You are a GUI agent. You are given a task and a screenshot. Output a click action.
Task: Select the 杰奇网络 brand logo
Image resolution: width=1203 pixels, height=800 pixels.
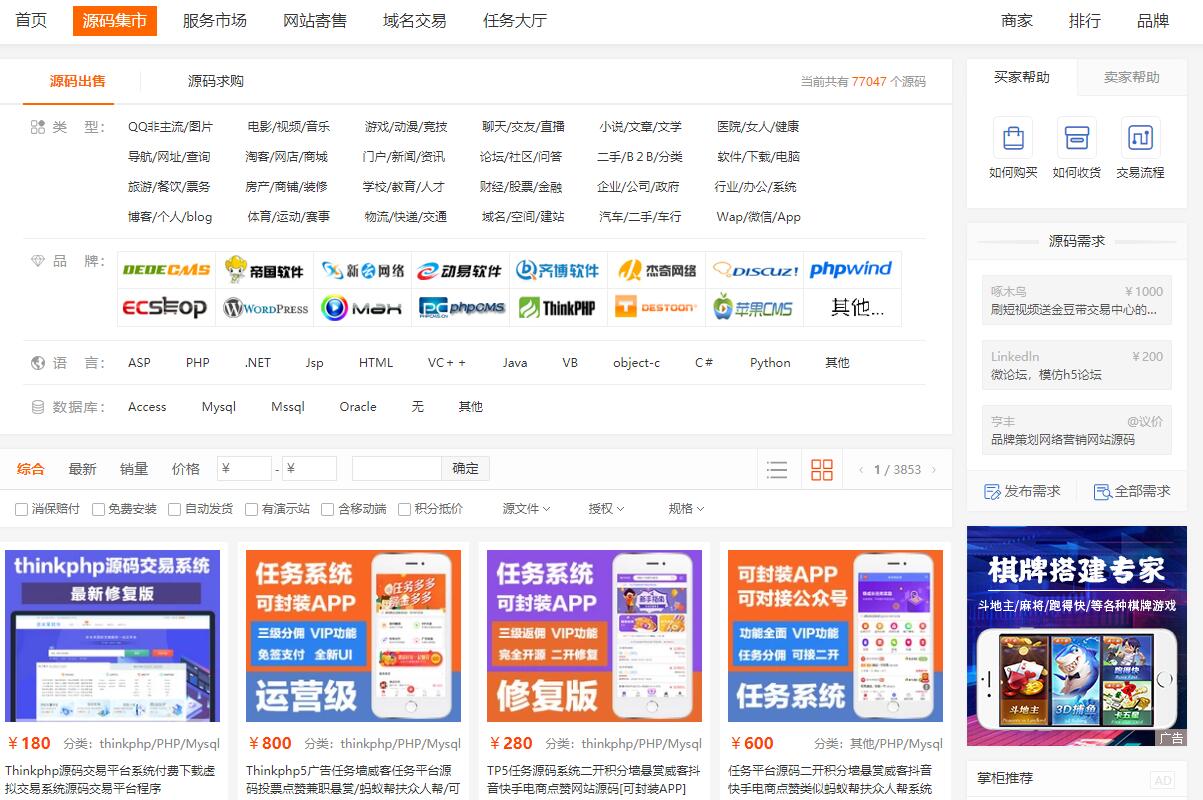pos(656,270)
